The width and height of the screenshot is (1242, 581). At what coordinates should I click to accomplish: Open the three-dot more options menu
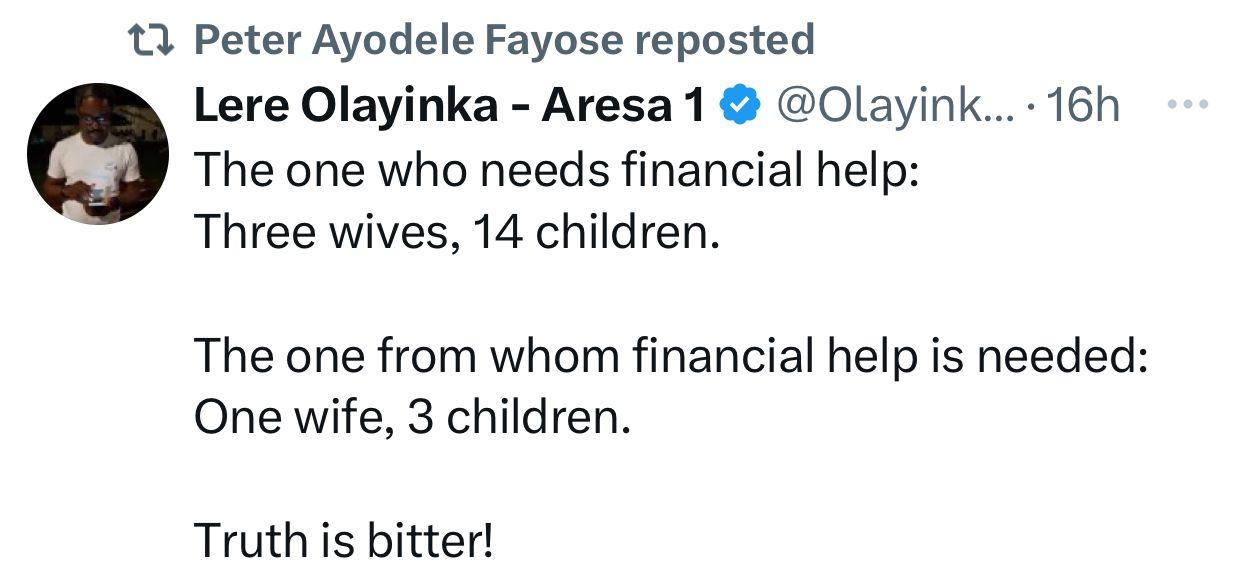click(1188, 104)
